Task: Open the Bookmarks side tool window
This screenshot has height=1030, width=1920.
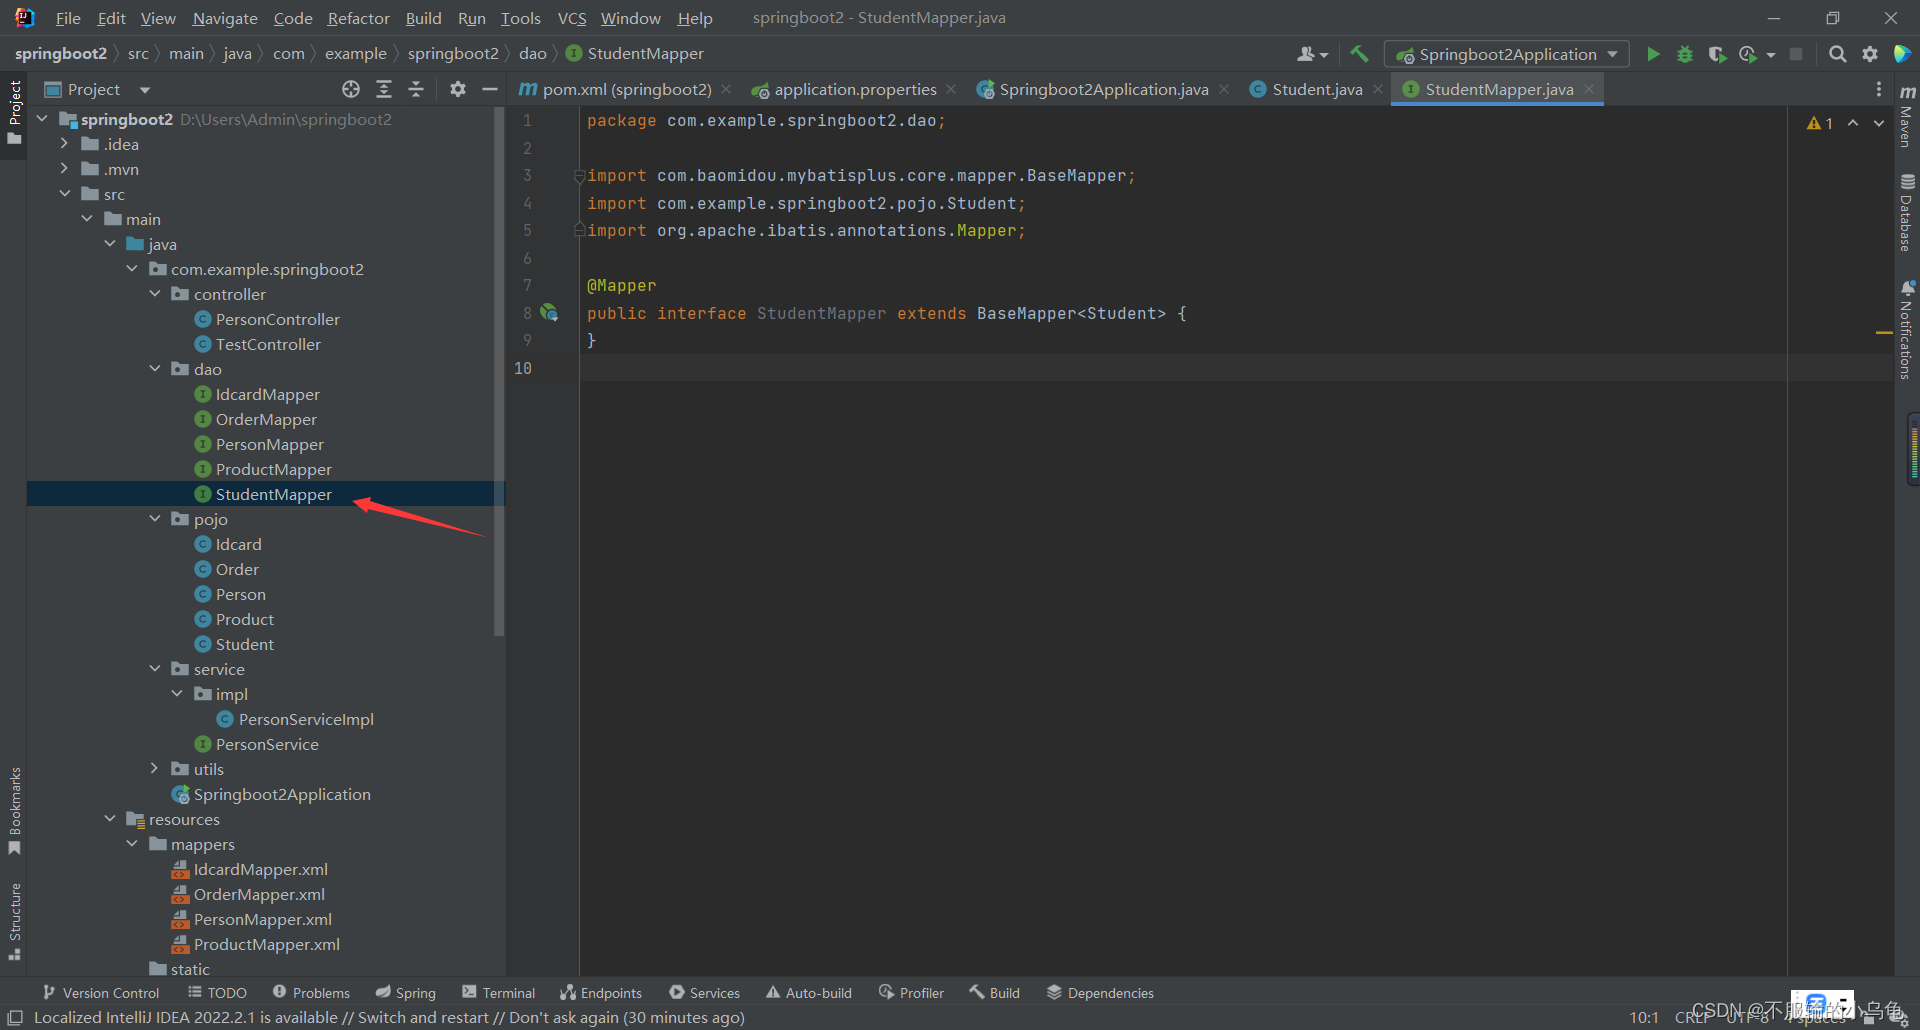Action: coord(14,810)
